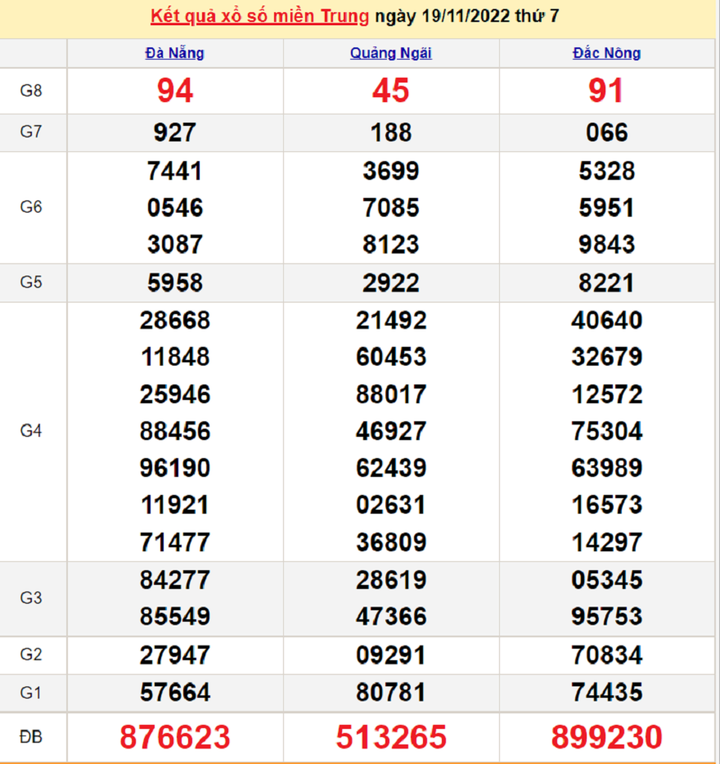The height and width of the screenshot is (764, 720).
Task: Select G1 number 74435 under Đắc Nông
Action: pos(607,692)
